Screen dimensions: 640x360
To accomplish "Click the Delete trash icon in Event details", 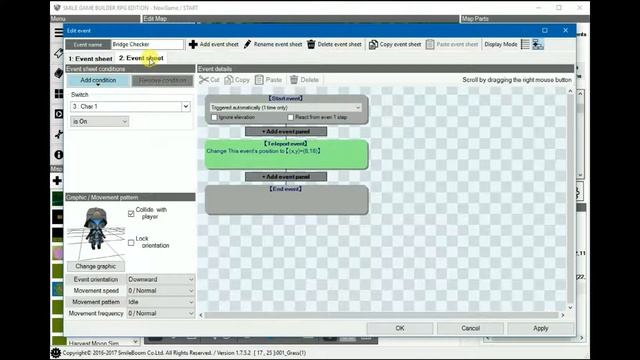I will click(294, 80).
